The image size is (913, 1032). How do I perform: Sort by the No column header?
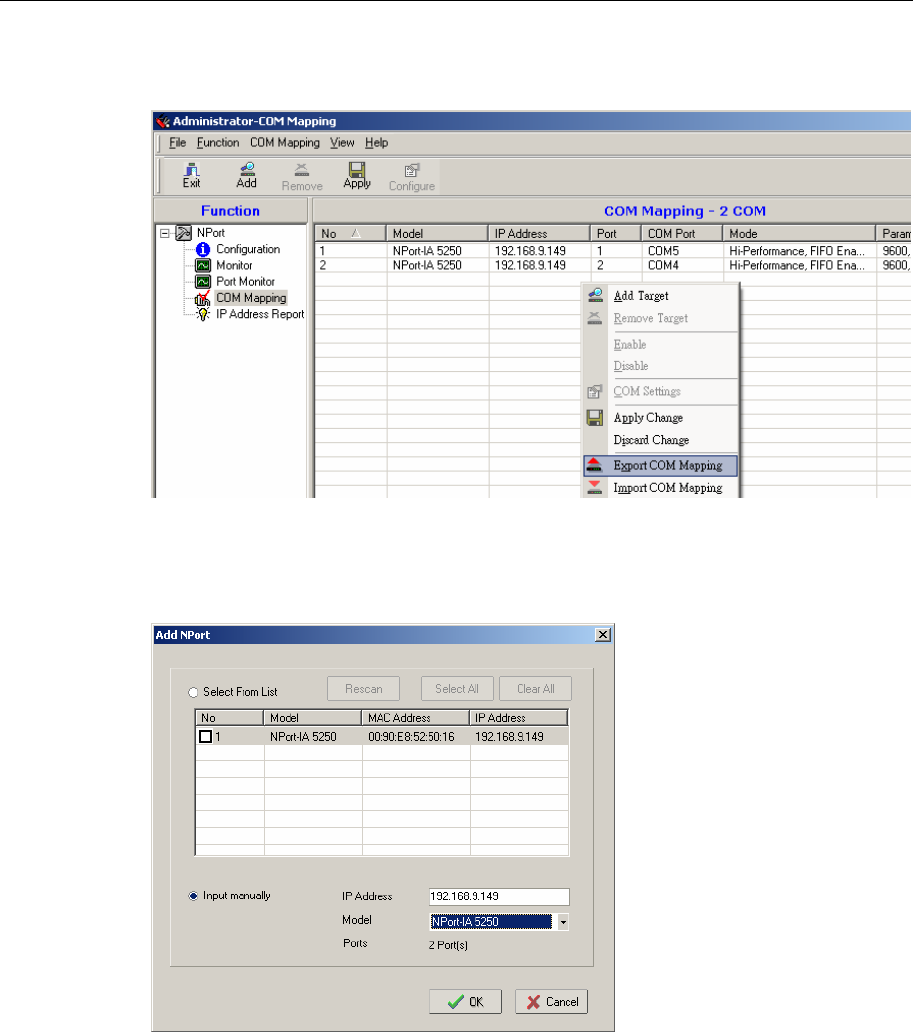(x=350, y=234)
